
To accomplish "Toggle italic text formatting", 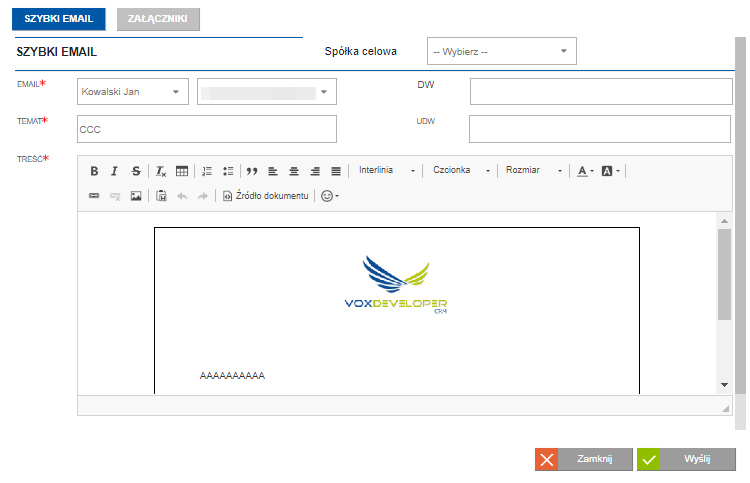I will point(114,171).
